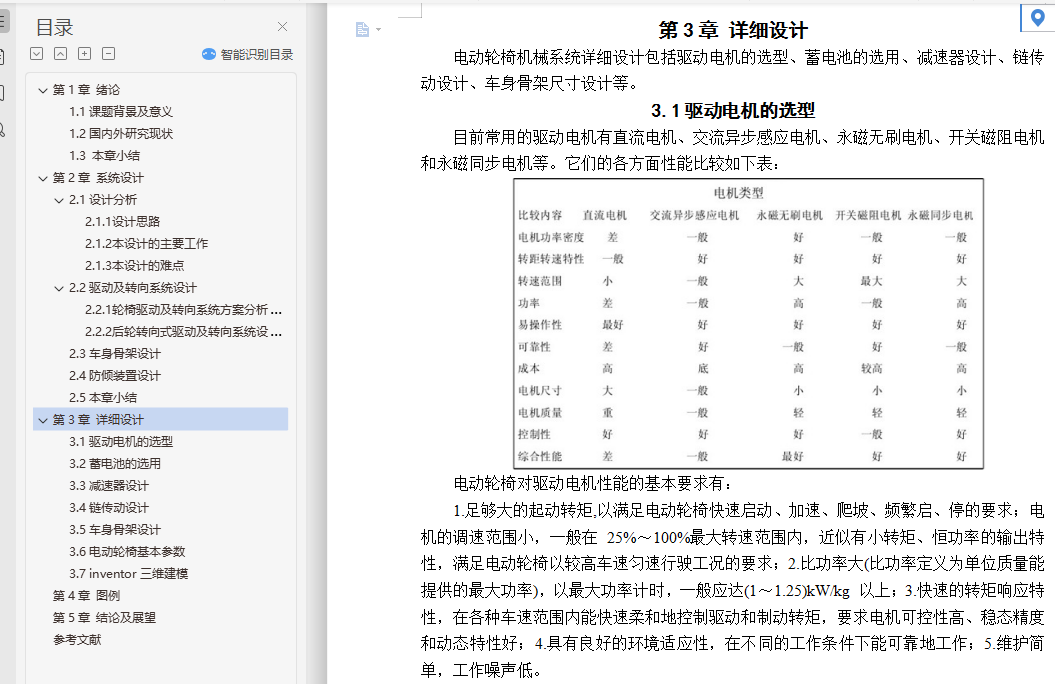
Task: Select 2.3 车身骨架设计 in outline
Action: coord(115,354)
